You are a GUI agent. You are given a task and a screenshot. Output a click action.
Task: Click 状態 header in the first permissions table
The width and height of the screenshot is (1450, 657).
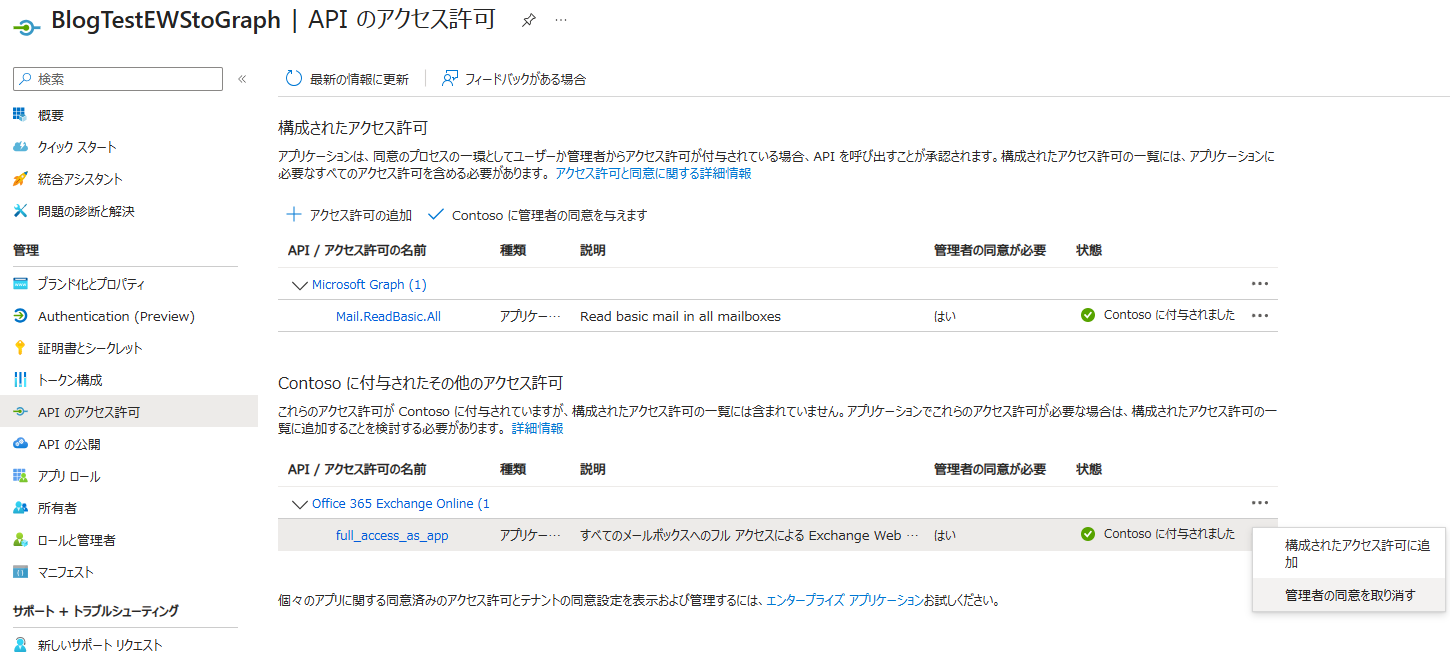(1089, 250)
